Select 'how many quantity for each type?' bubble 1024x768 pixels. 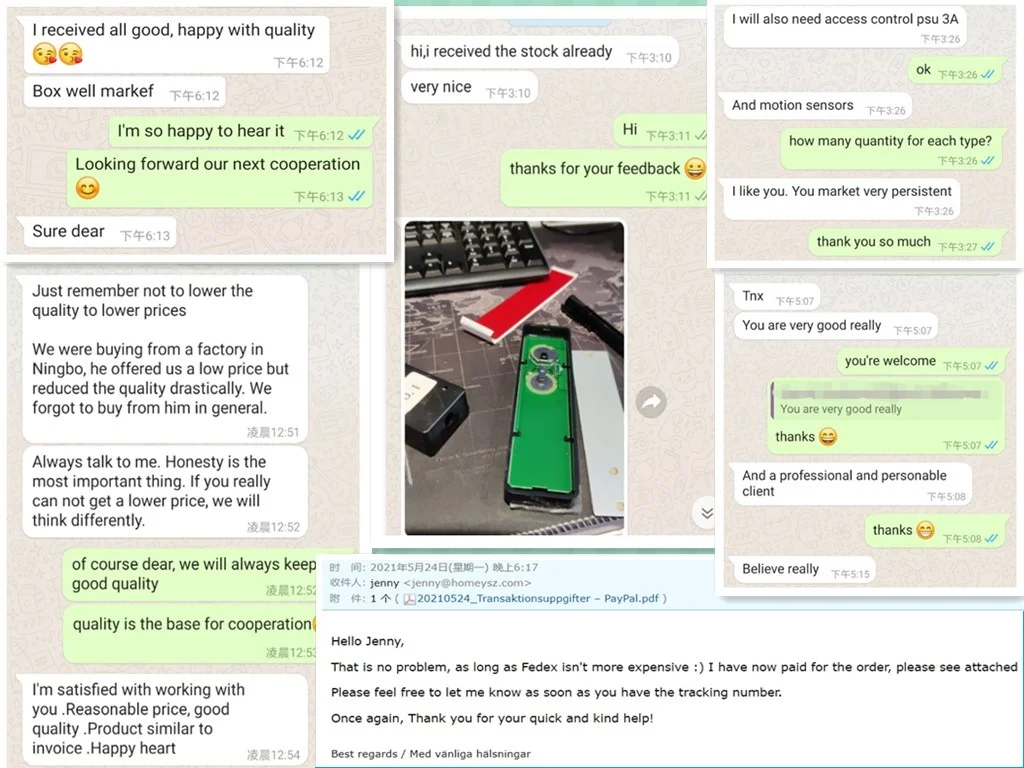[891, 148]
